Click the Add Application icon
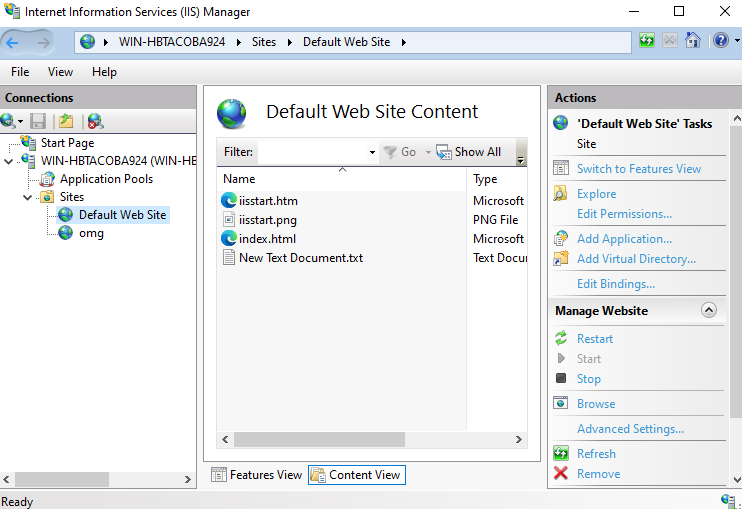 coord(561,238)
